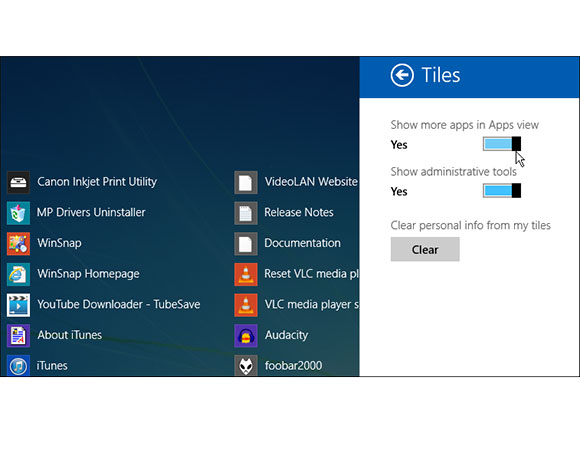Select the Release Notes label
This screenshot has width=580, height=470.
[299, 212]
